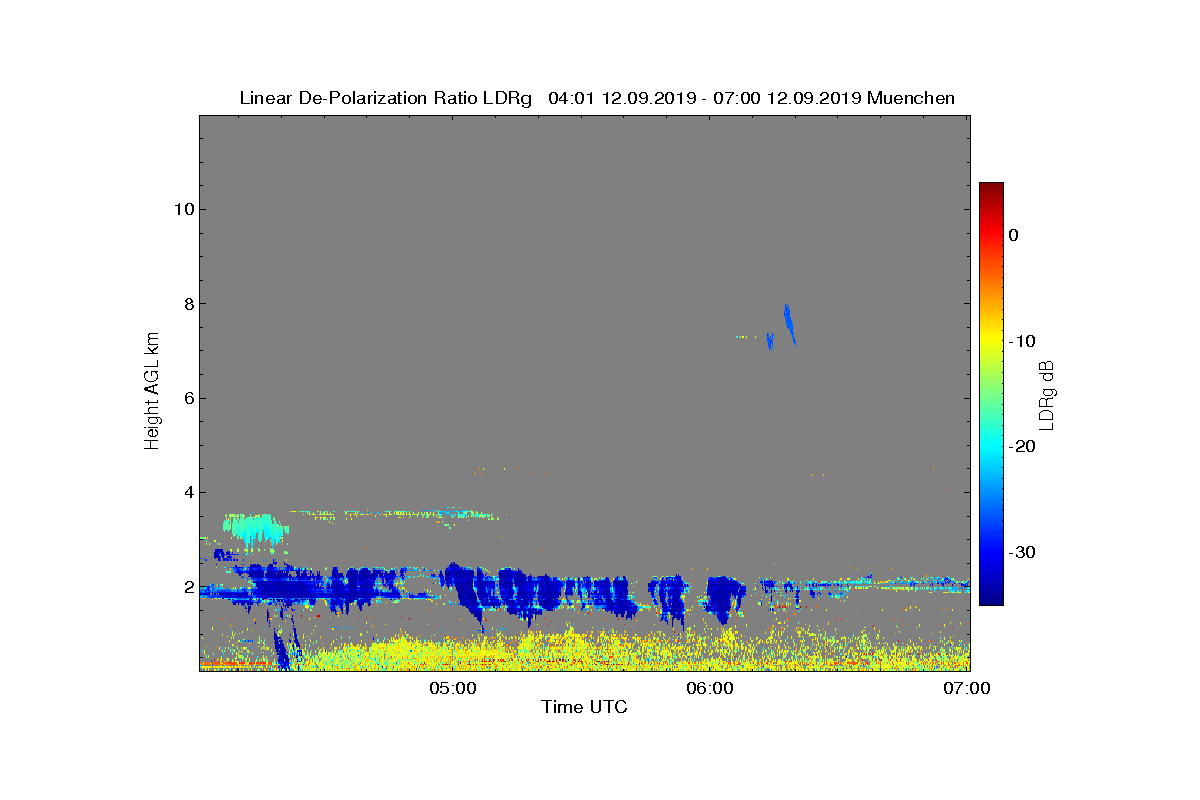The image size is (1200, 800).
Task: Click the 05:00 time tick label
Action: [x=452, y=688]
